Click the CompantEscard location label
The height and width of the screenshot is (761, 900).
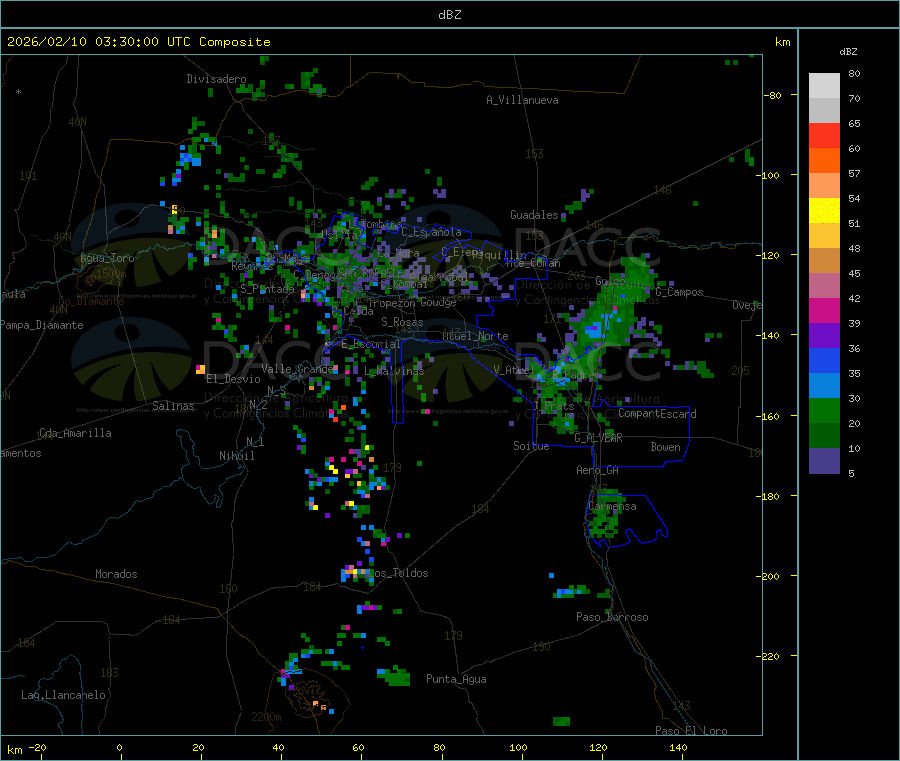tap(657, 414)
